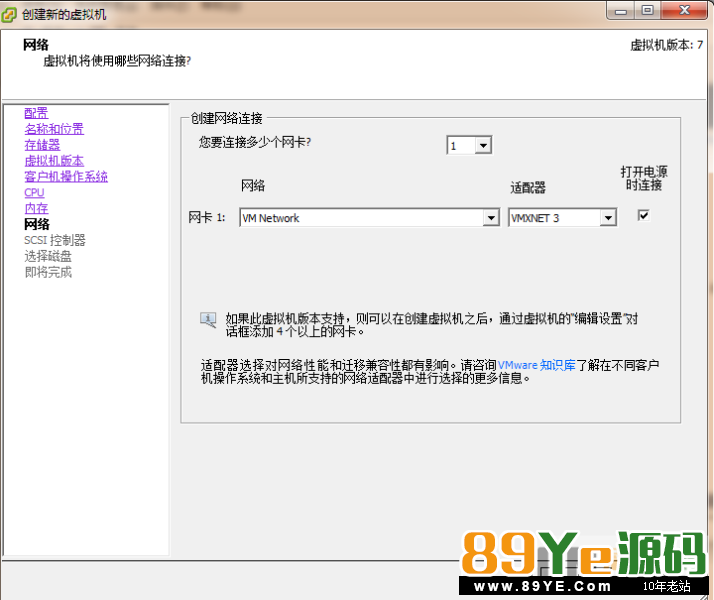
Task: Click the 选择磁盘 step in the sidebar
Action: [48, 256]
